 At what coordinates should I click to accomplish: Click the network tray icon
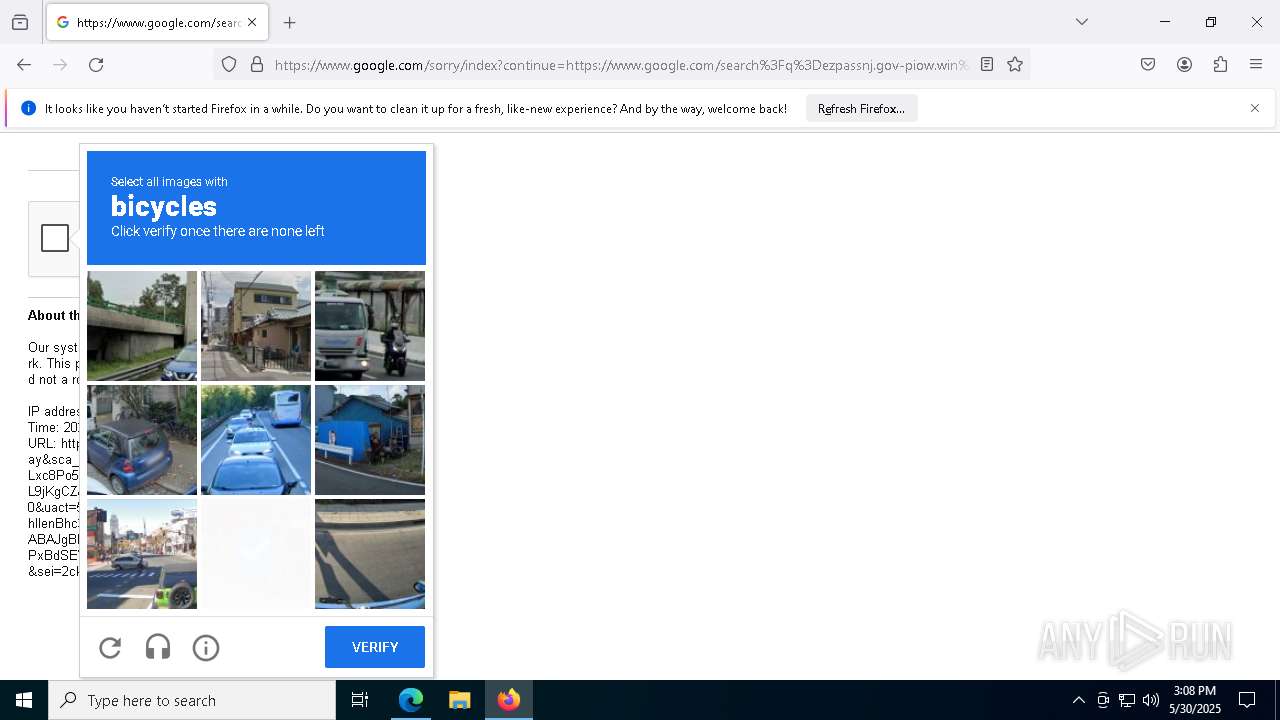pyautogui.click(x=1127, y=700)
